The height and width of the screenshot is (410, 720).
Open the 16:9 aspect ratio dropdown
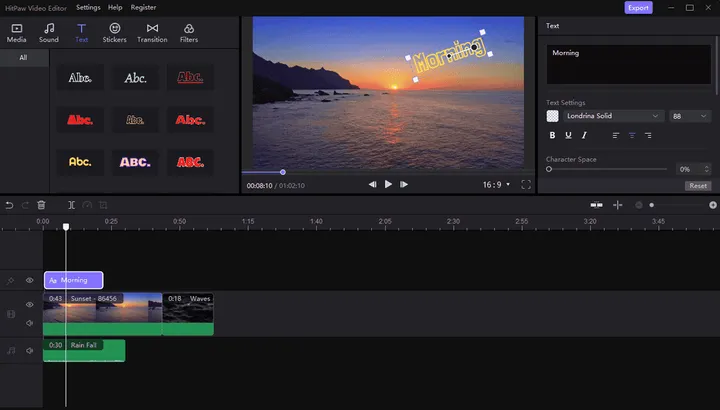(x=497, y=185)
